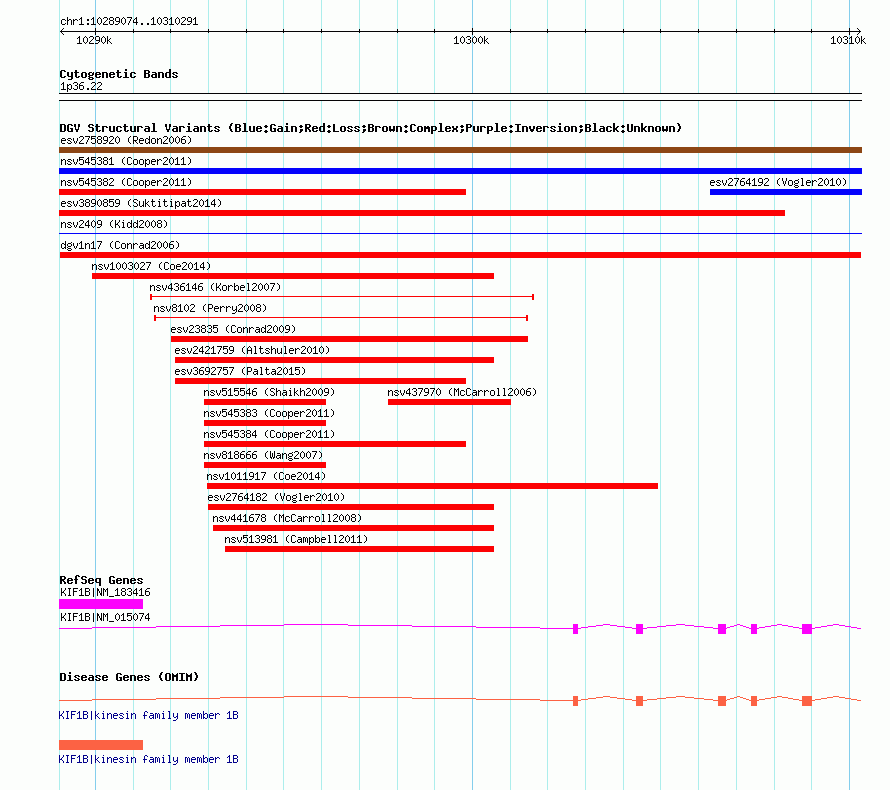890x790 pixels.
Task: Click the esv3890859 (Suktitipat2014) red bar
Action: tap(422, 213)
